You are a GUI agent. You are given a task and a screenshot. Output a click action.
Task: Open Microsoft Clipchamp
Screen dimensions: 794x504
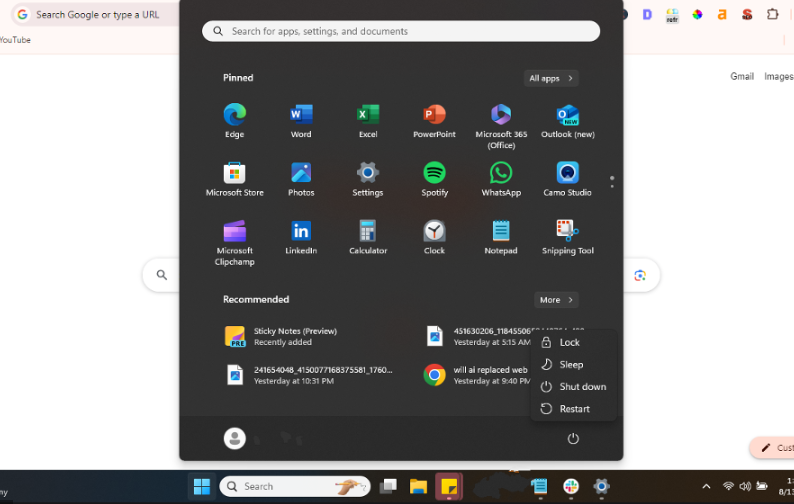(x=234, y=243)
